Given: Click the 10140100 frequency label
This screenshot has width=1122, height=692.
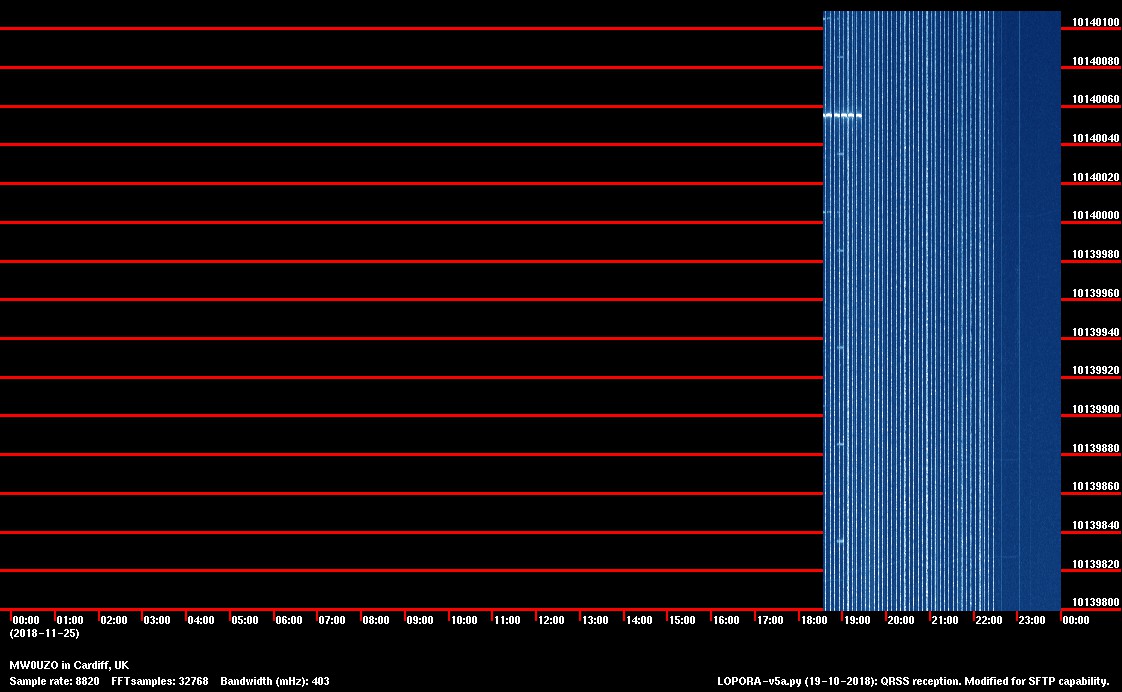Looking at the screenshot, I should [x=1096, y=22].
